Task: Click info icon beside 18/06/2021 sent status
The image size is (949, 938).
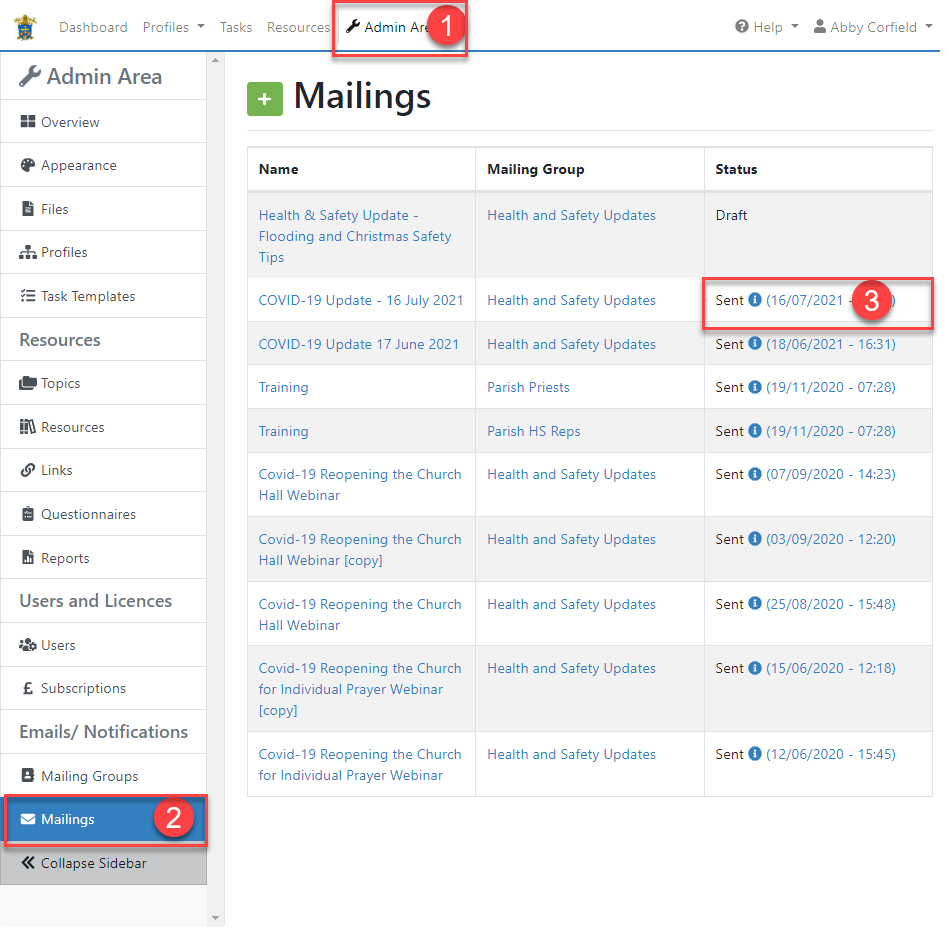Action: 755,344
